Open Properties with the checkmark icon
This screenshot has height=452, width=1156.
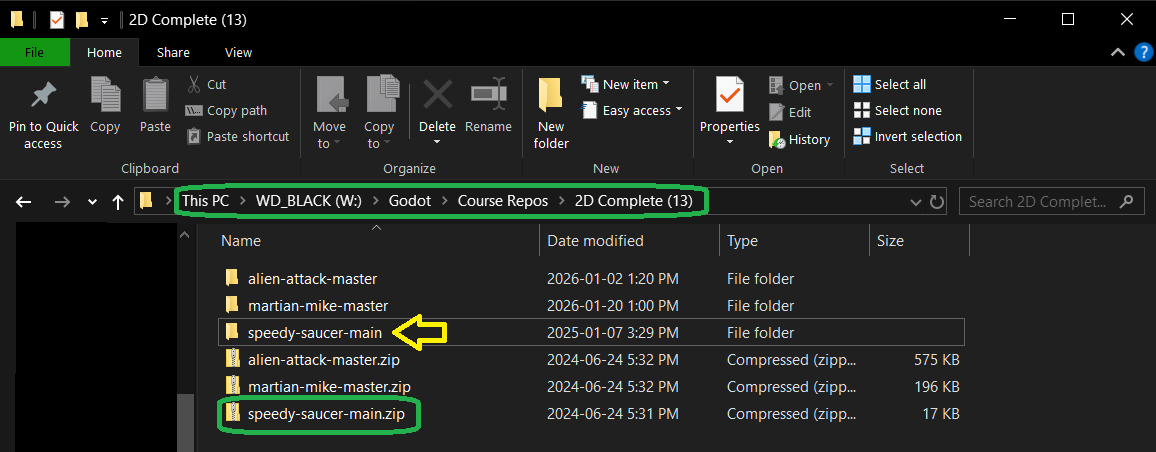point(729,96)
